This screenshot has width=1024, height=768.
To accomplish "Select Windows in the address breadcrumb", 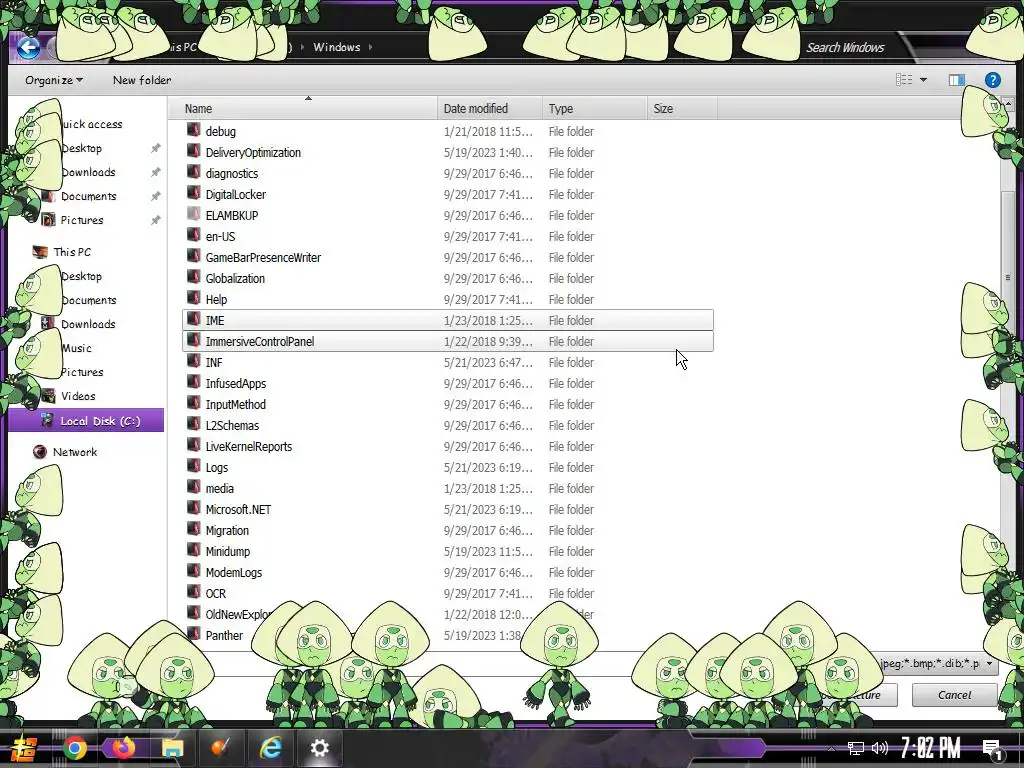I will [336, 47].
